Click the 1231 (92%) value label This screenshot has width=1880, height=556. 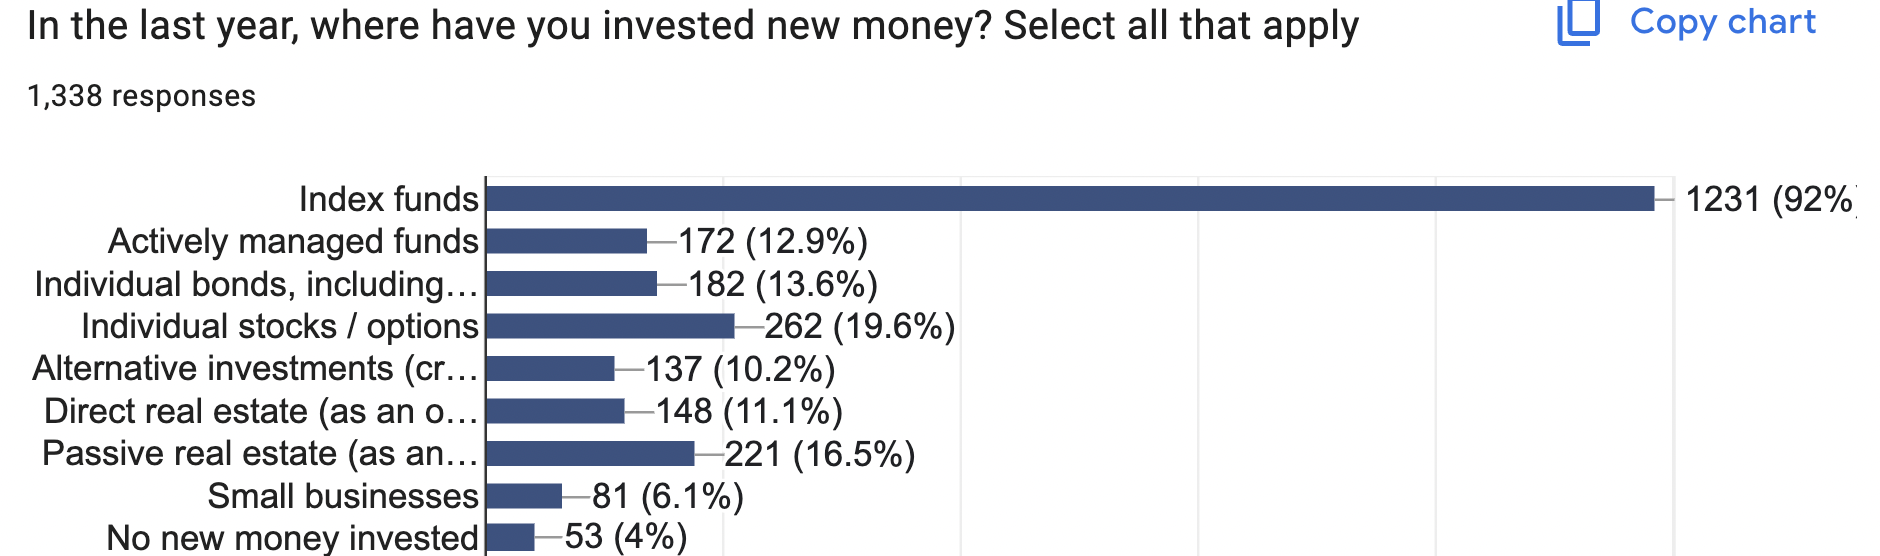pos(1770,199)
